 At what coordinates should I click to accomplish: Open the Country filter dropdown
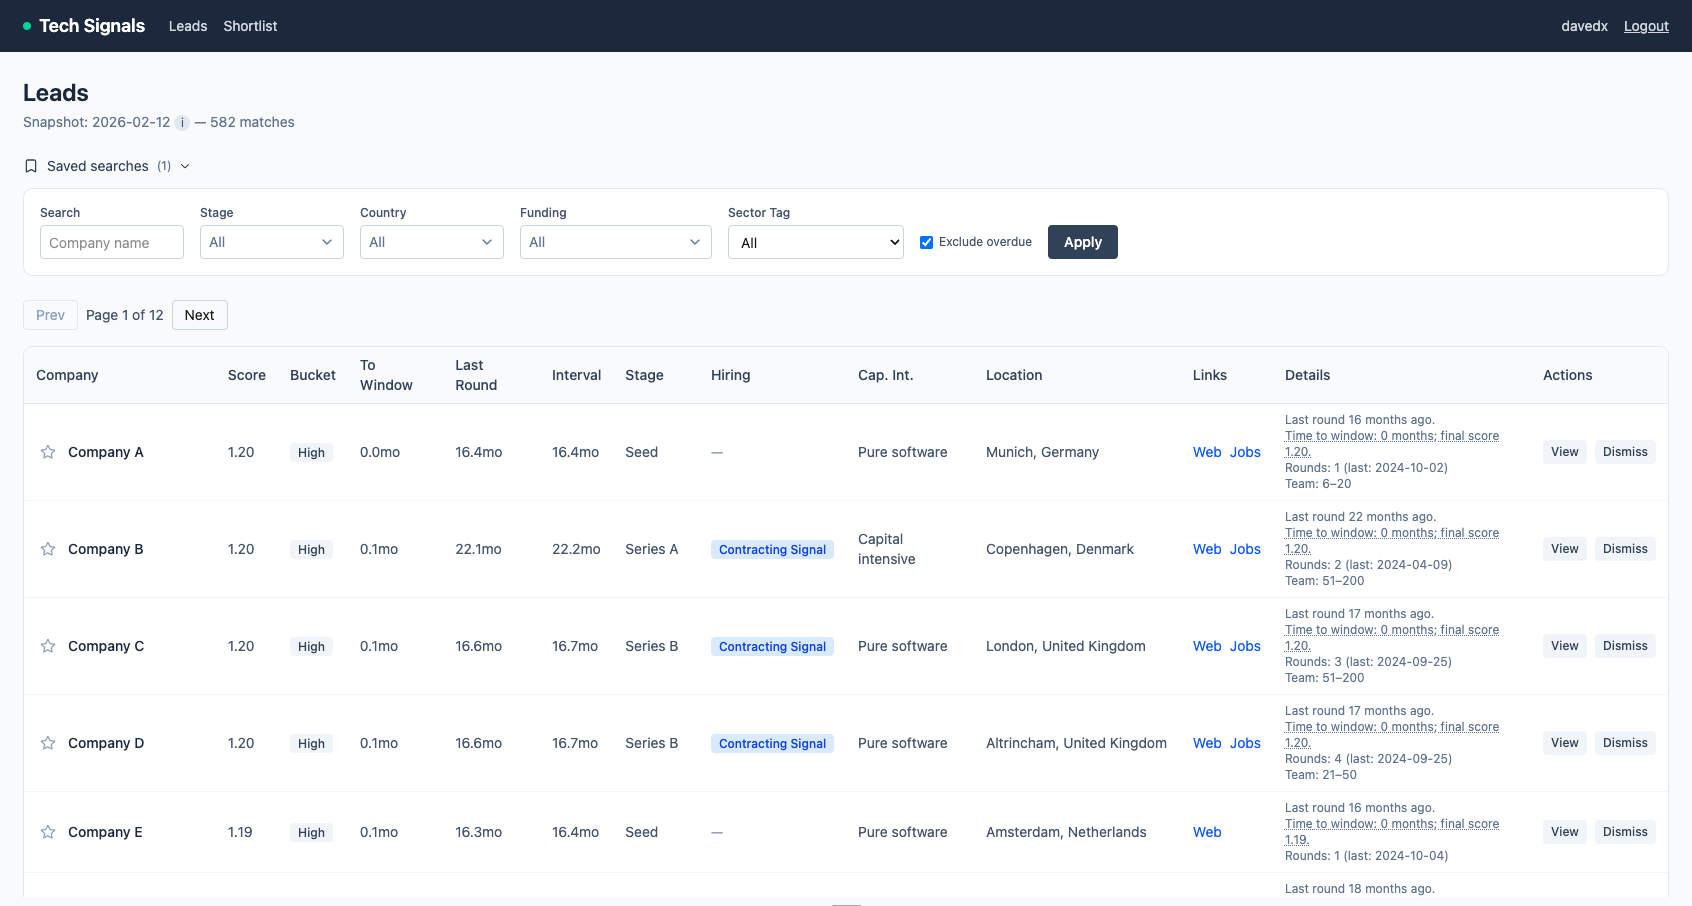point(432,242)
